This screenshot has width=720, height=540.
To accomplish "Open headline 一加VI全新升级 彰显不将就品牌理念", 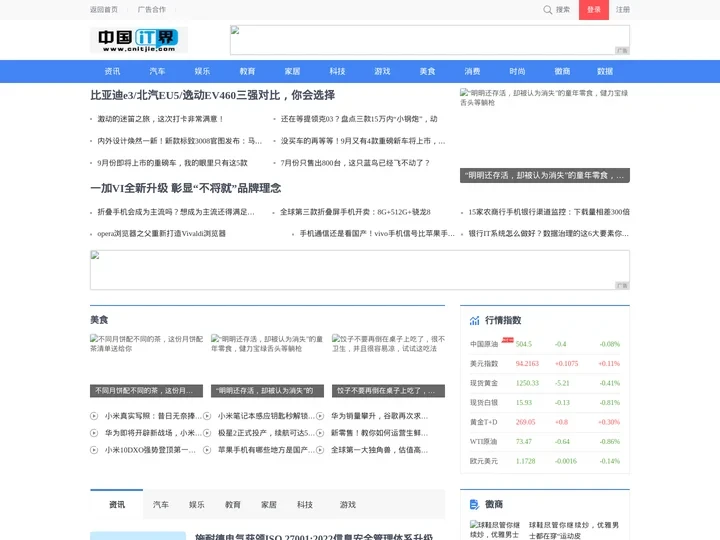I will (186, 188).
